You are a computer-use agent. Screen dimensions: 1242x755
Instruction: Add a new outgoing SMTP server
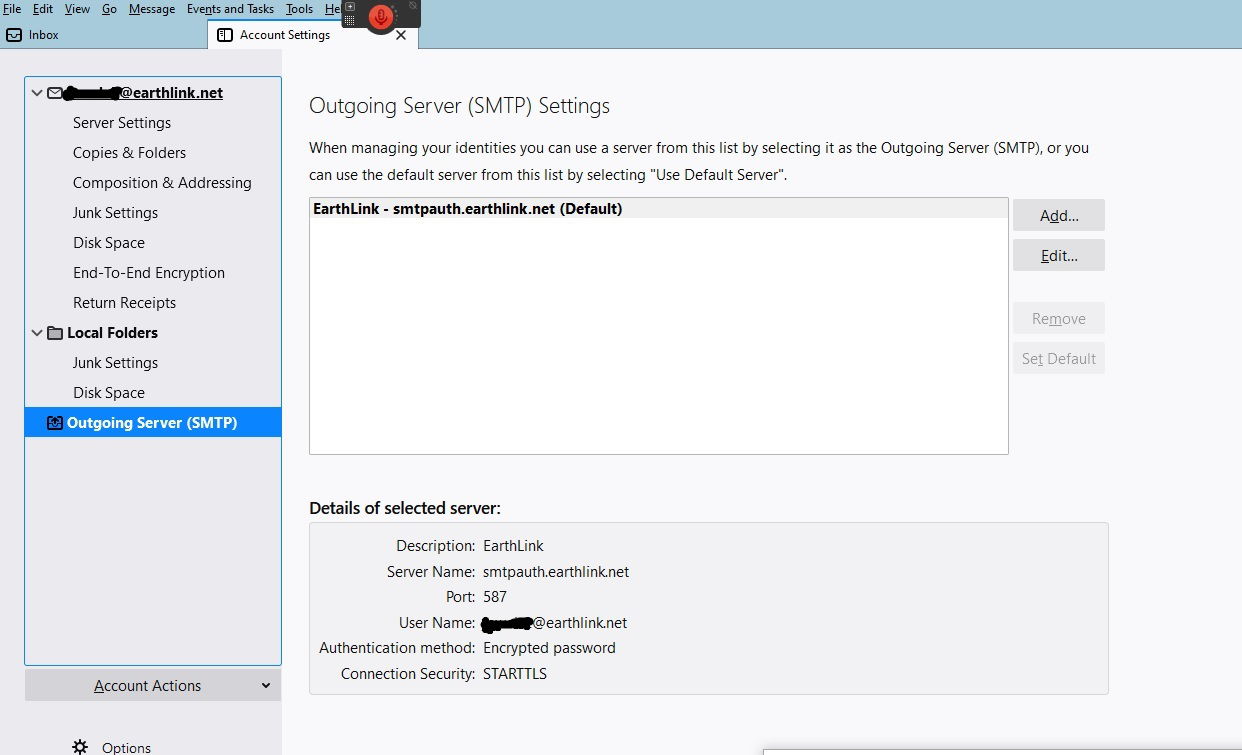coord(1059,215)
